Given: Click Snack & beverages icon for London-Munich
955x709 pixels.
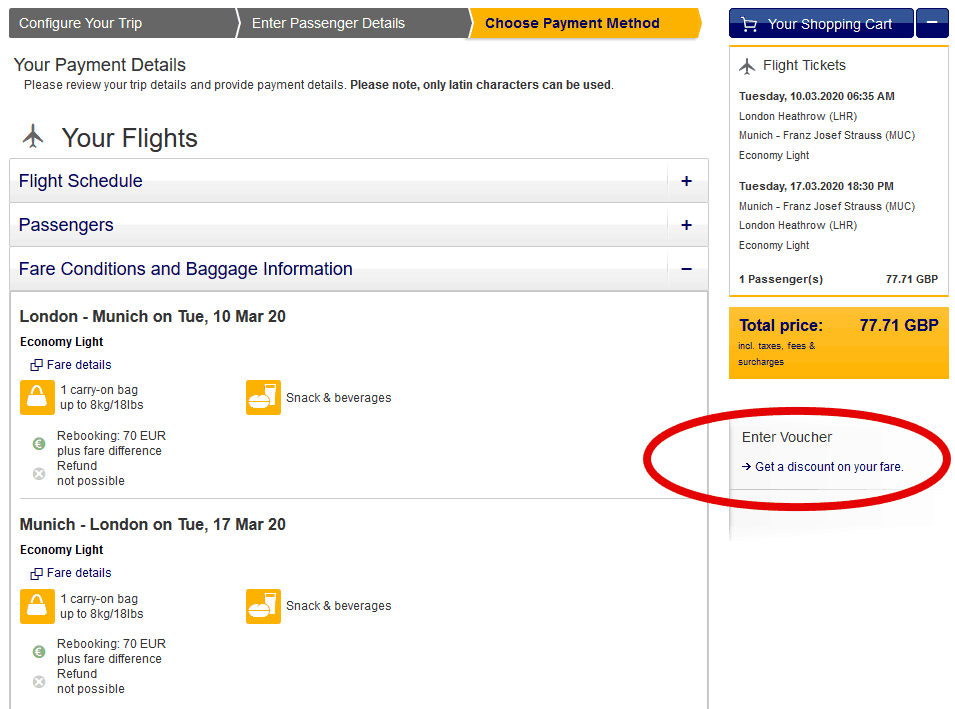Looking at the screenshot, I should (263, 397).
